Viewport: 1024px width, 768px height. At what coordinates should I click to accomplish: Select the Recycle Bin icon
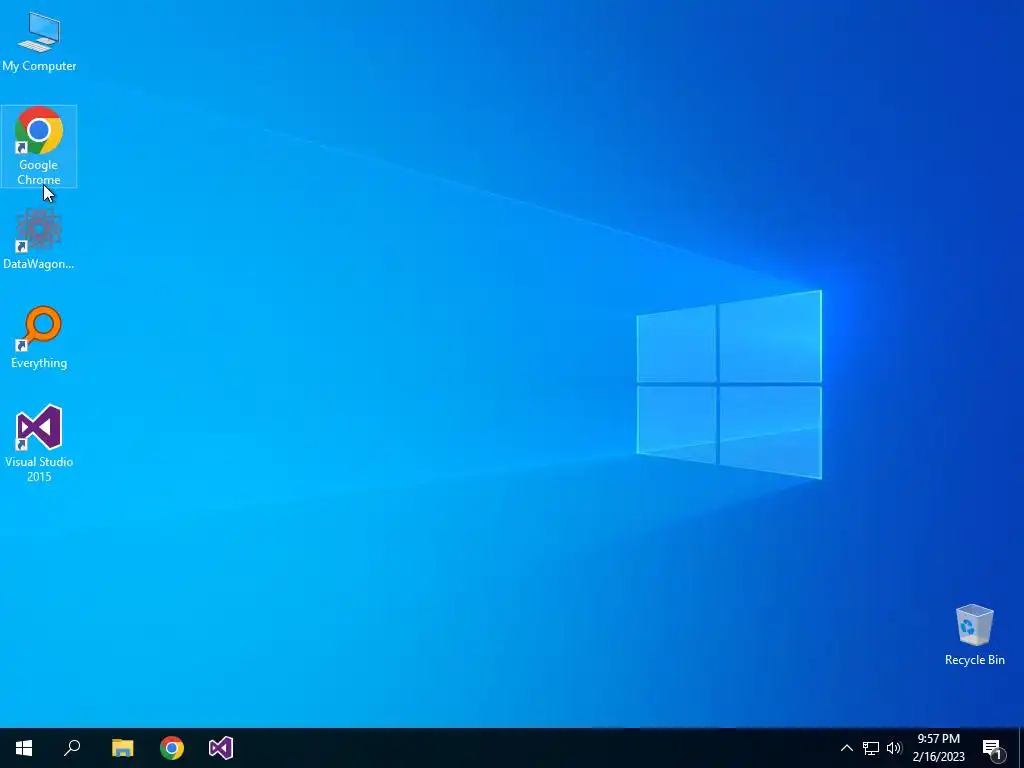click(x=974, y=635)
